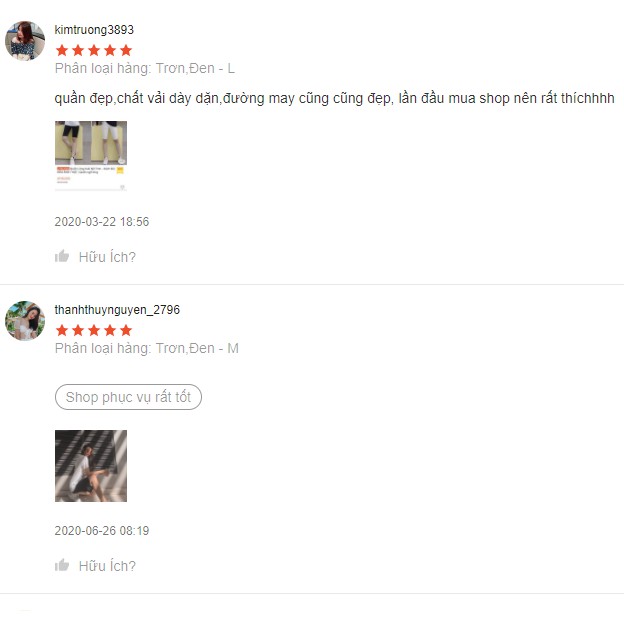
Task: Open thanhthuynguyen_2796's review photo thumbnail
Action: tap(91, 466)
